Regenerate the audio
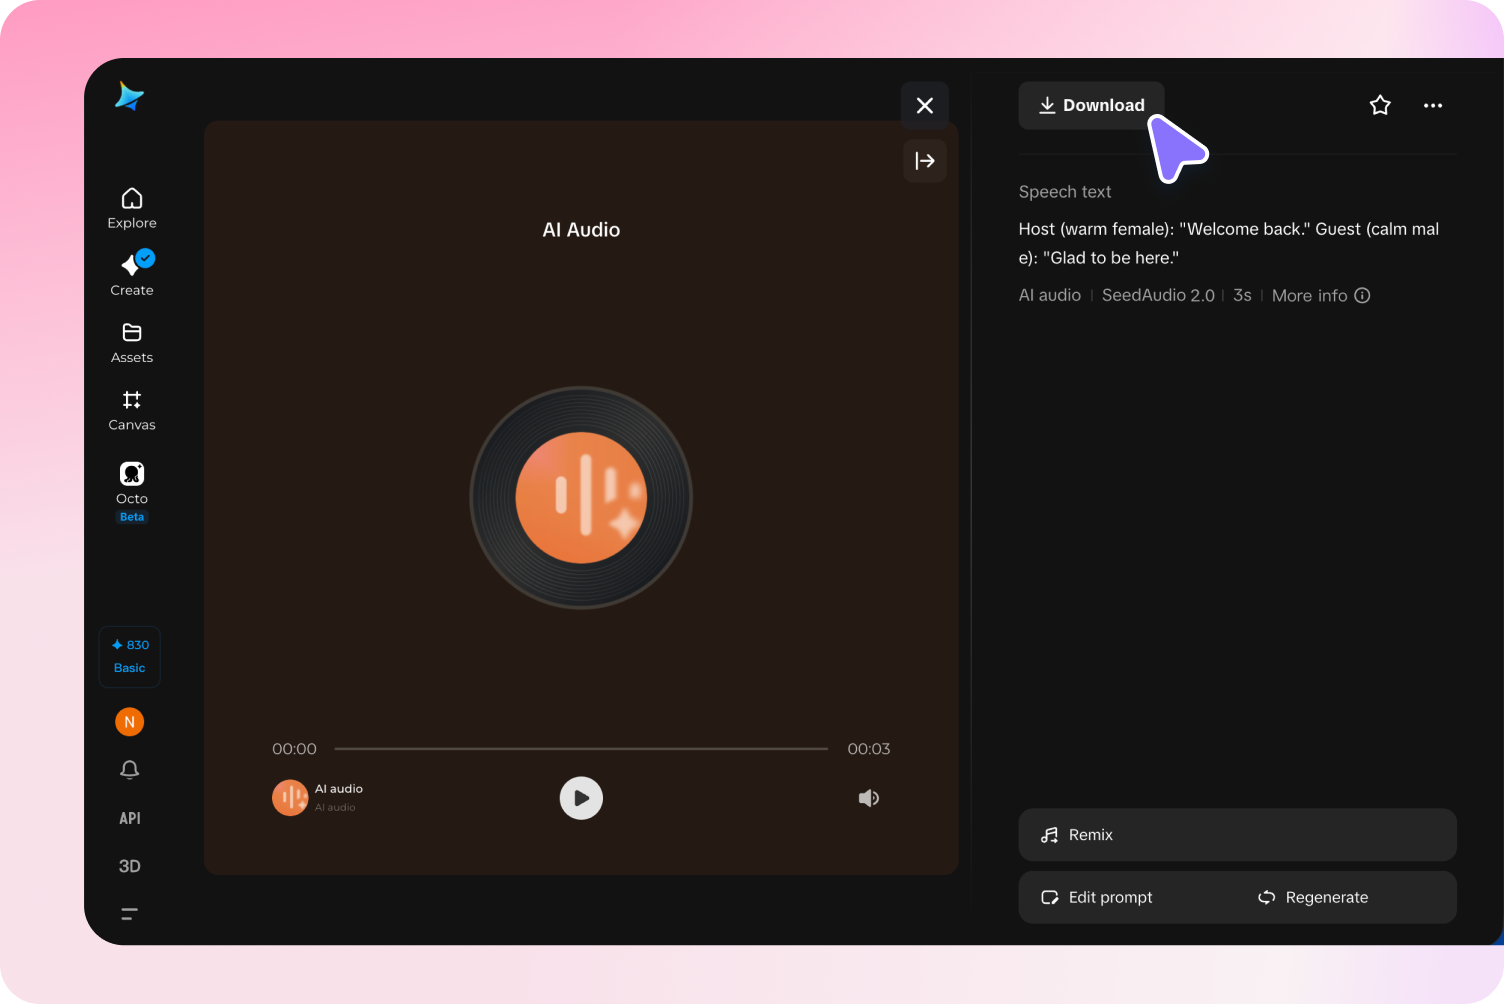The height and width of the screenshot is (1004, 1504). click(1313, 897)
